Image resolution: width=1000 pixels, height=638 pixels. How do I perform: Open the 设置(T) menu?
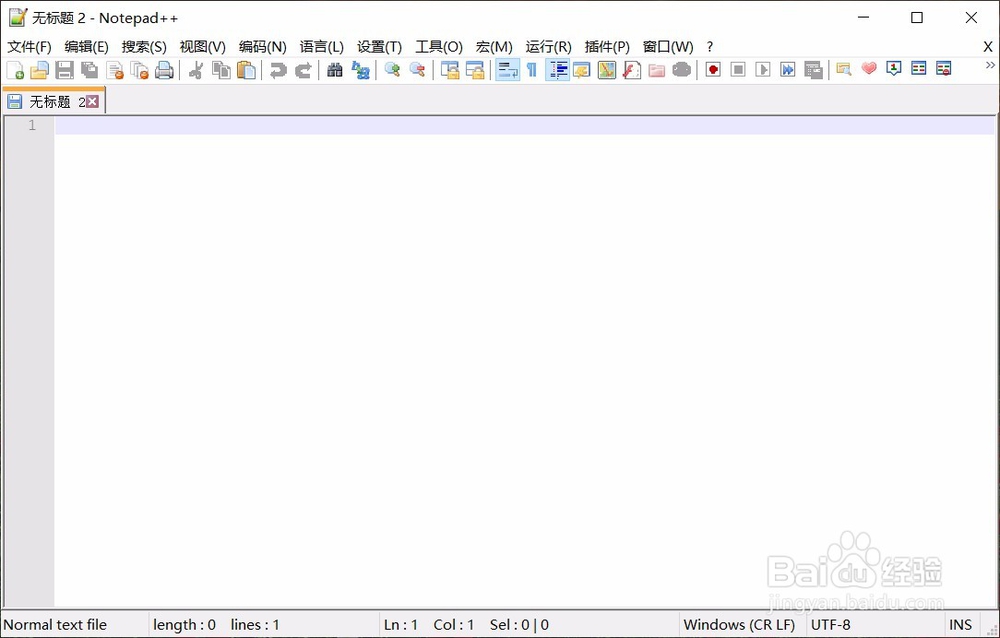pos(379,47)
